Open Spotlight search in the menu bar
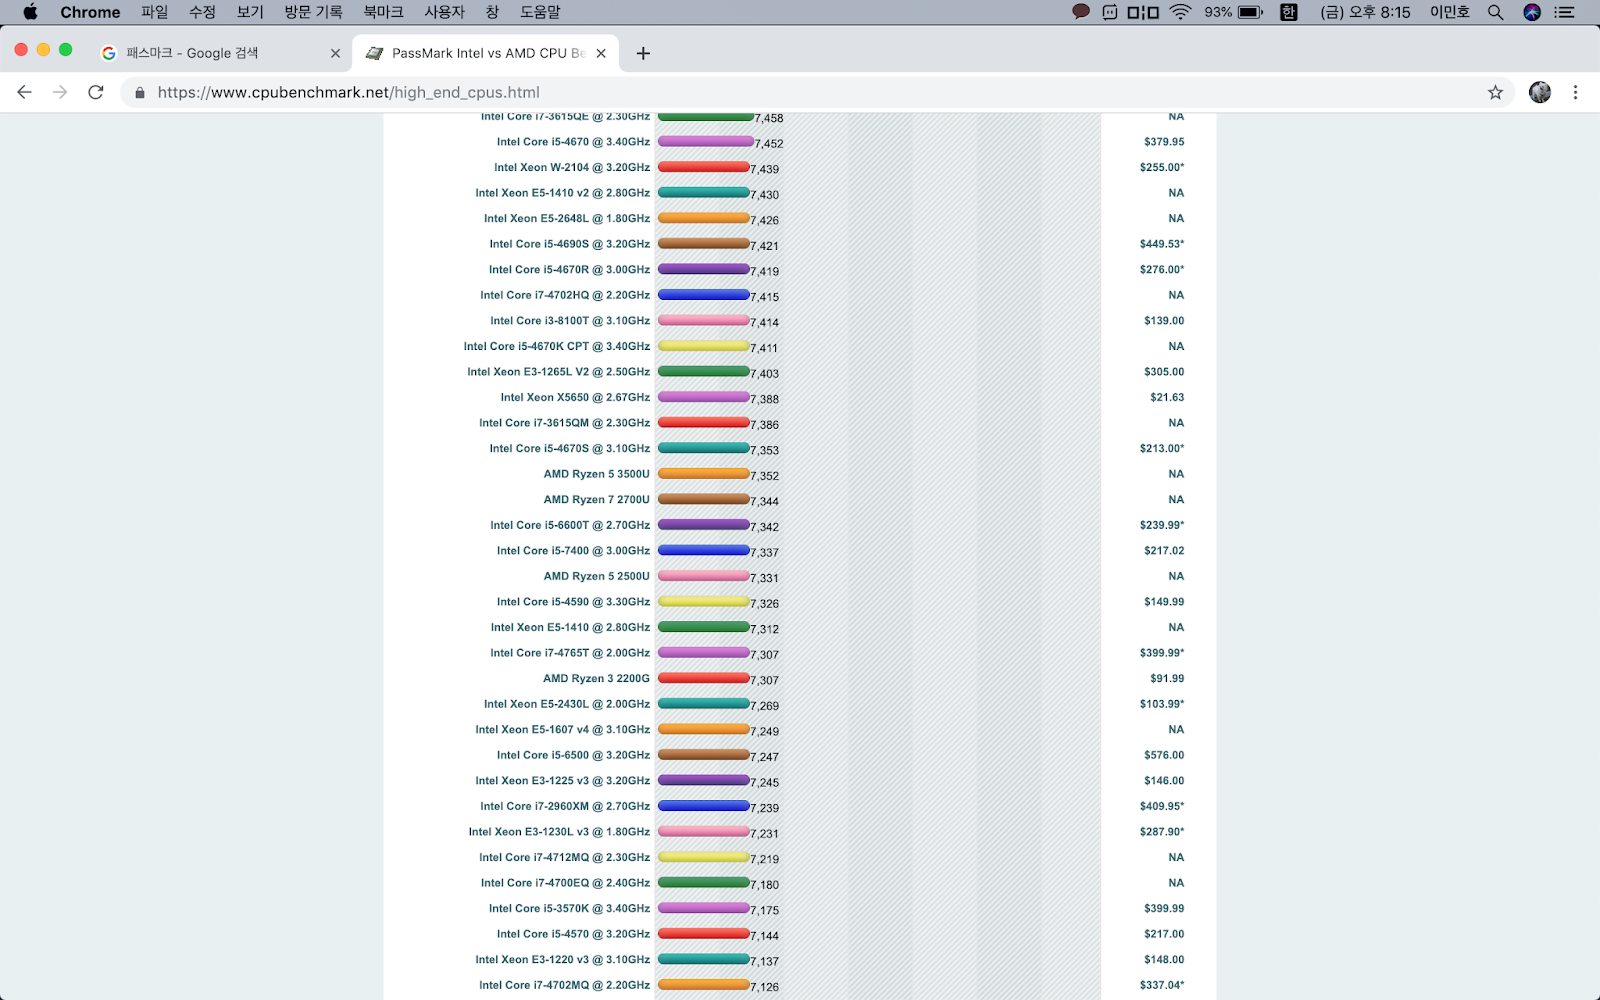The width and height of the screenshot is (1600, 1000). (1496, 12)
